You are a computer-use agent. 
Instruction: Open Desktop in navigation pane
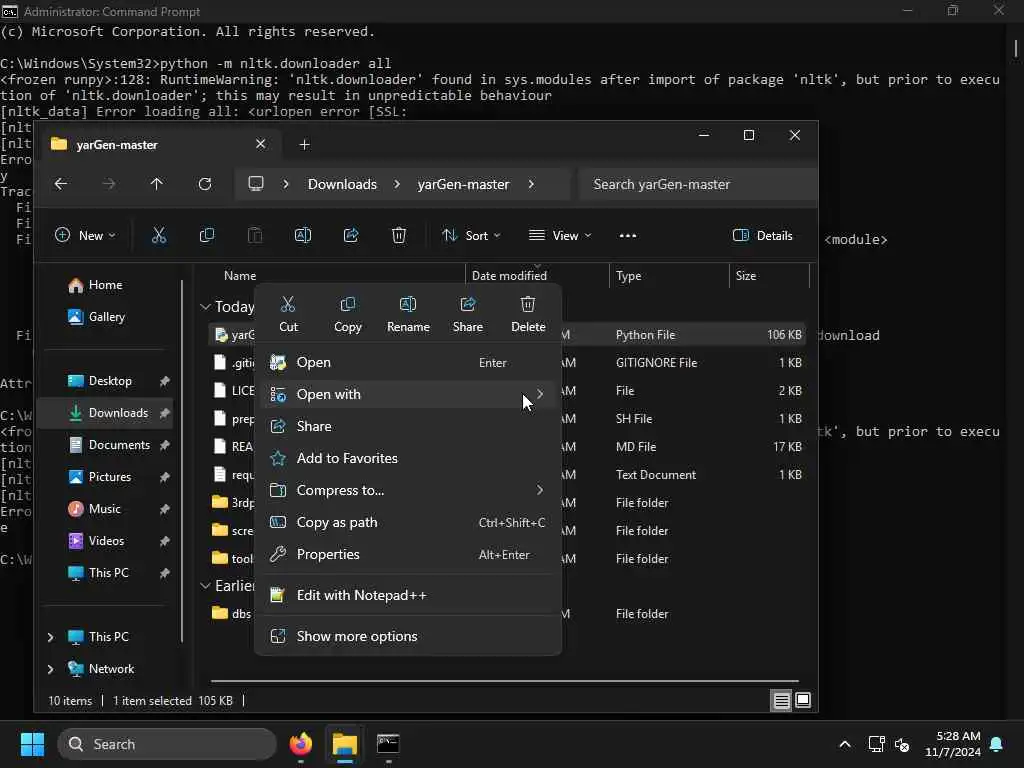(108, 381)
